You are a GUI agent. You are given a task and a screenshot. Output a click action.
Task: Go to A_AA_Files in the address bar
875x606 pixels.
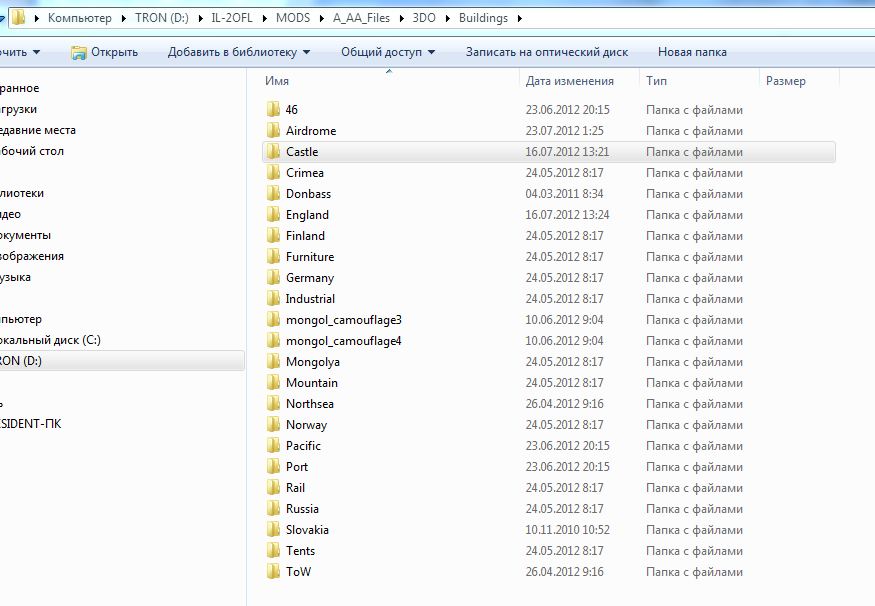pos(361,18)
